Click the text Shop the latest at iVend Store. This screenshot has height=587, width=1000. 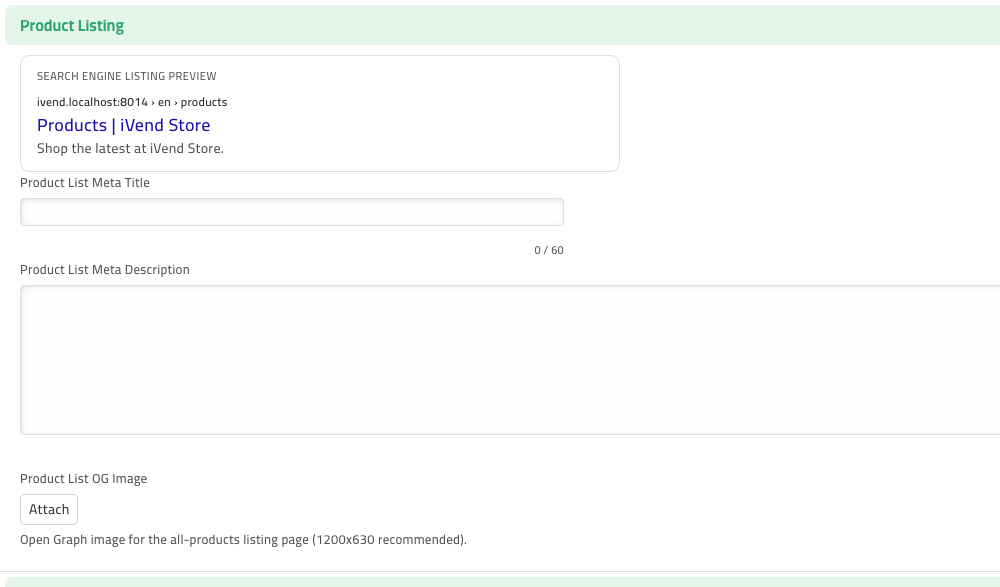click(130, 149)
